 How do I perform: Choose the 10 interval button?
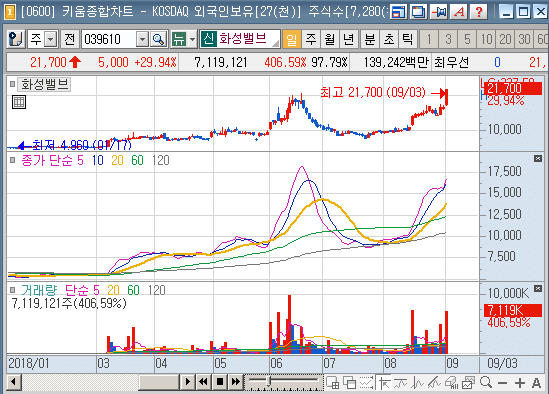[x=486, y=39]
